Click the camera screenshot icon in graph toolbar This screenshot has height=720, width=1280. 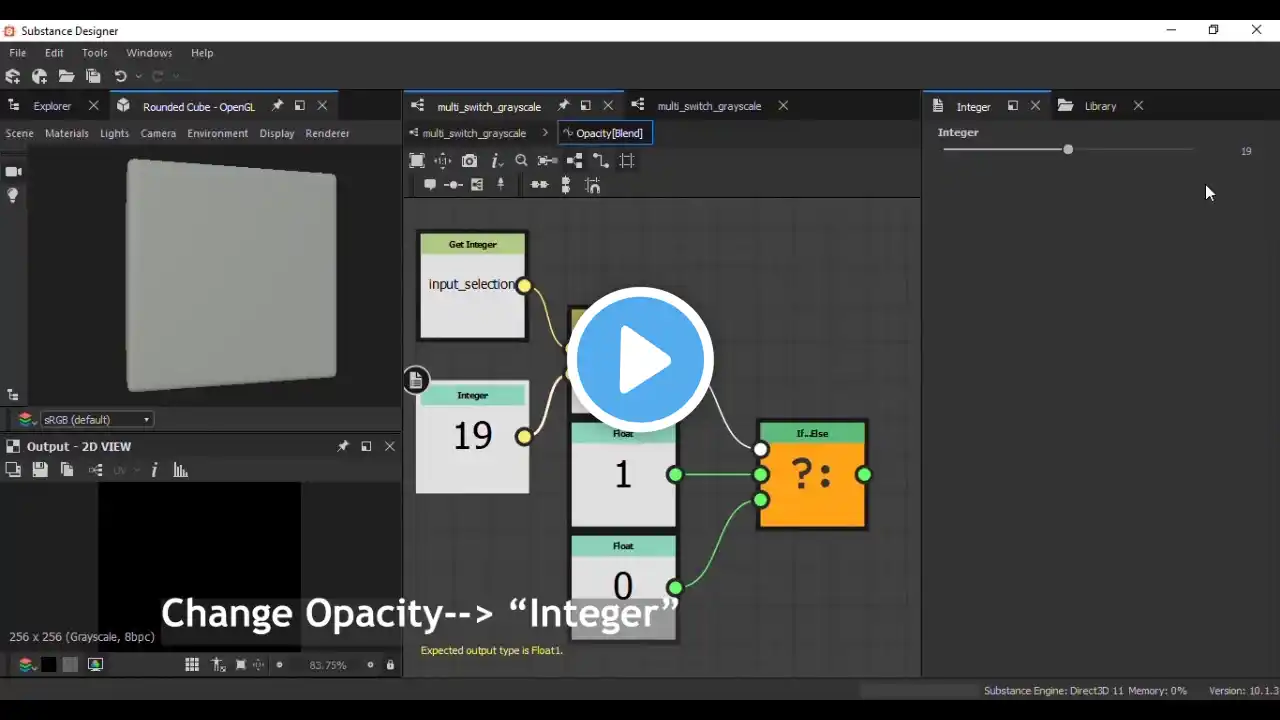click(x=469, y=161)
